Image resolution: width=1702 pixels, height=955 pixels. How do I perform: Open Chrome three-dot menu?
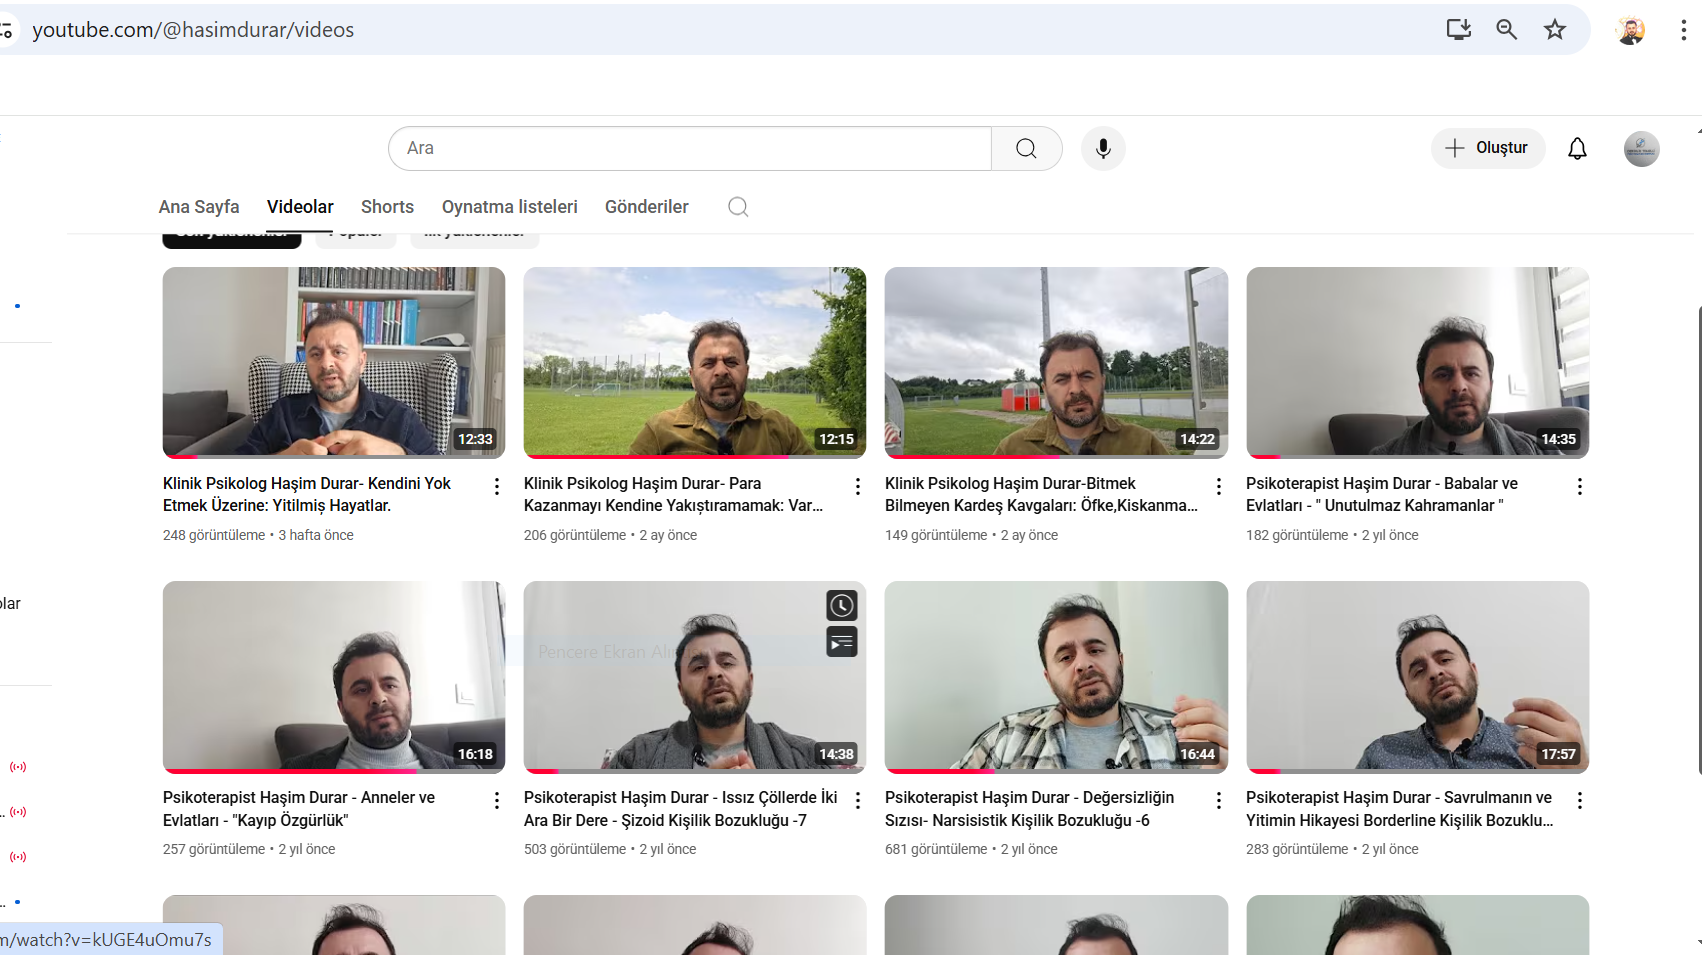pyautogui.click(x=1684, y=30)
